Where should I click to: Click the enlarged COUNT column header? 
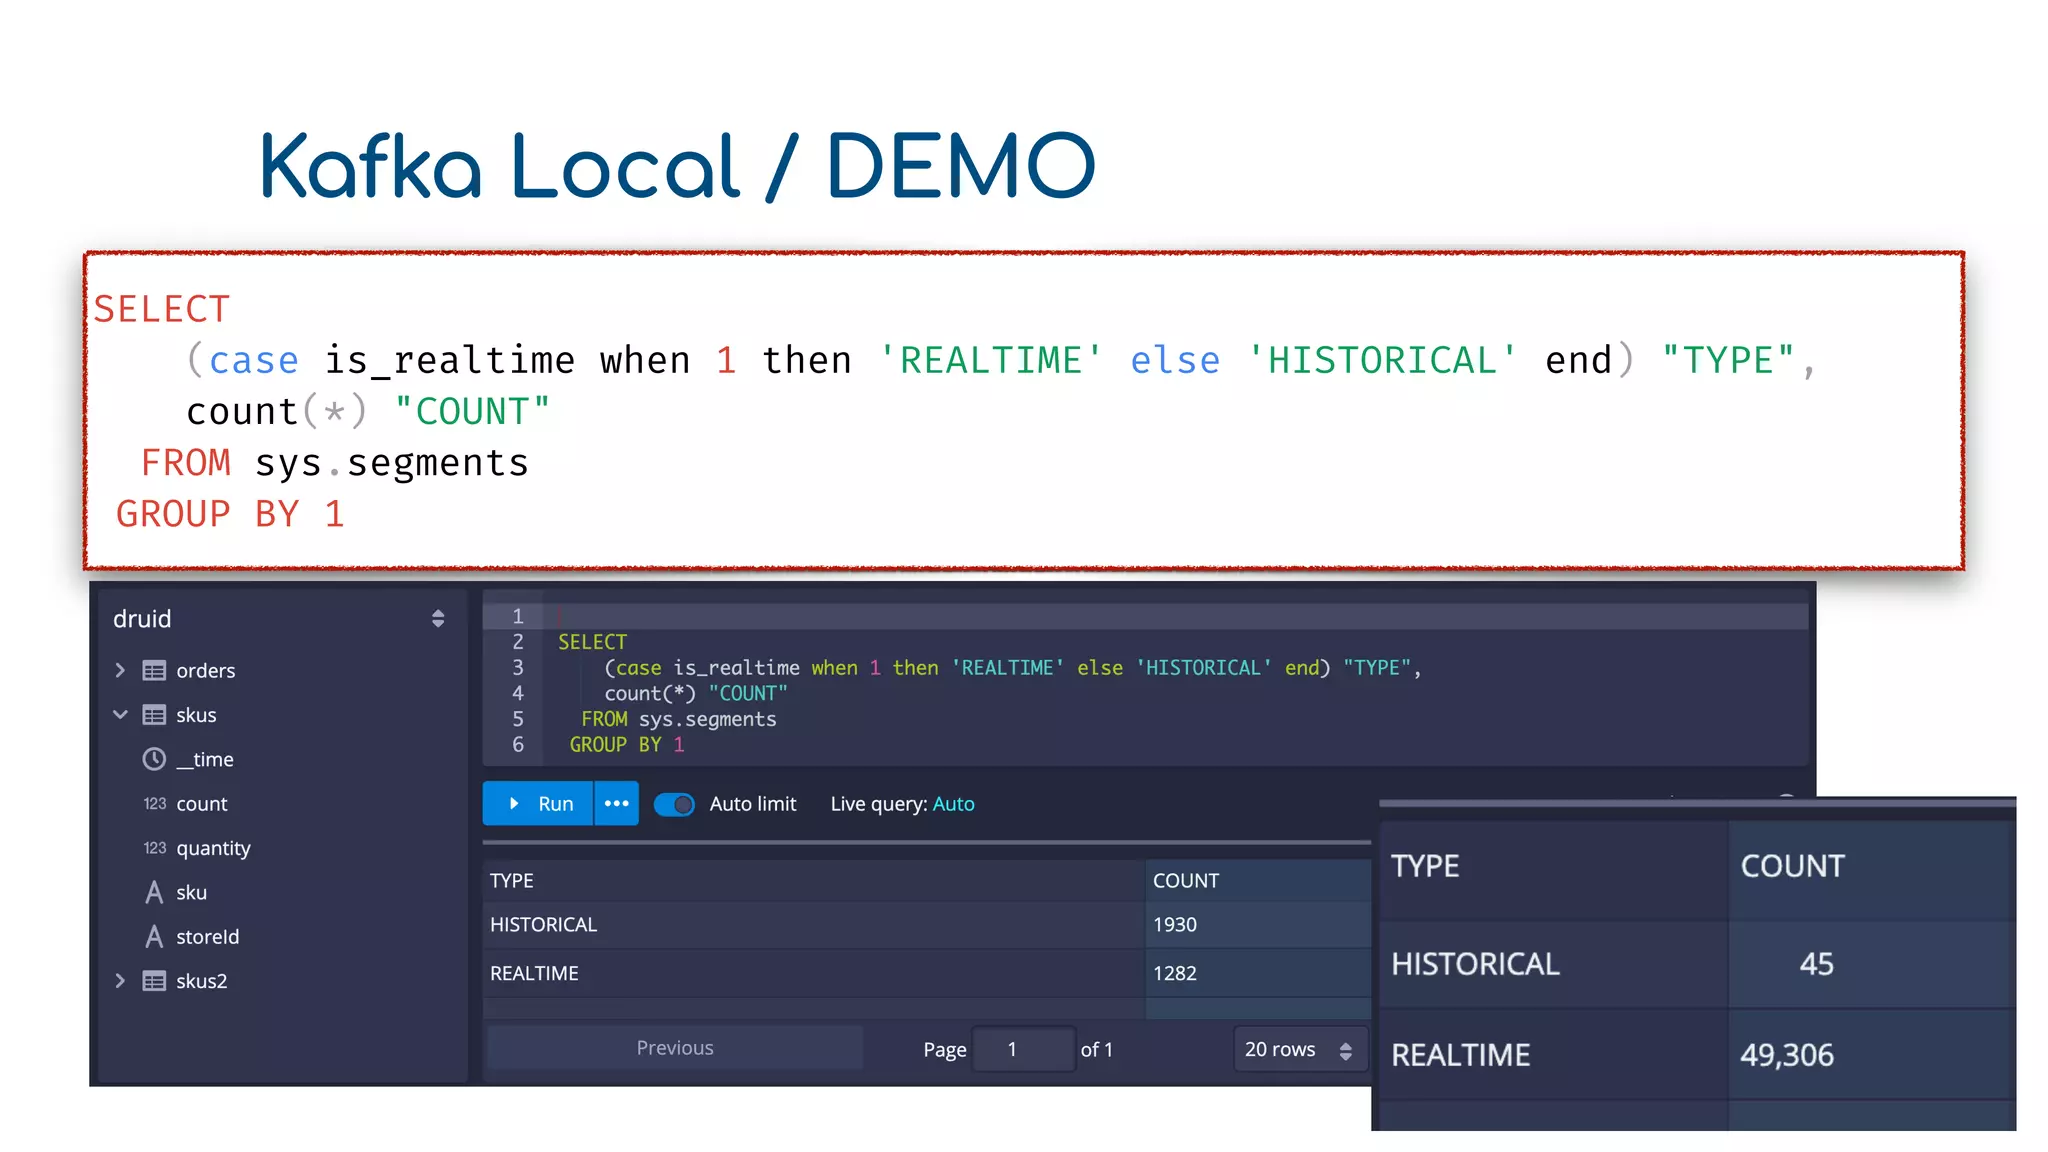tap(1792, 865)
